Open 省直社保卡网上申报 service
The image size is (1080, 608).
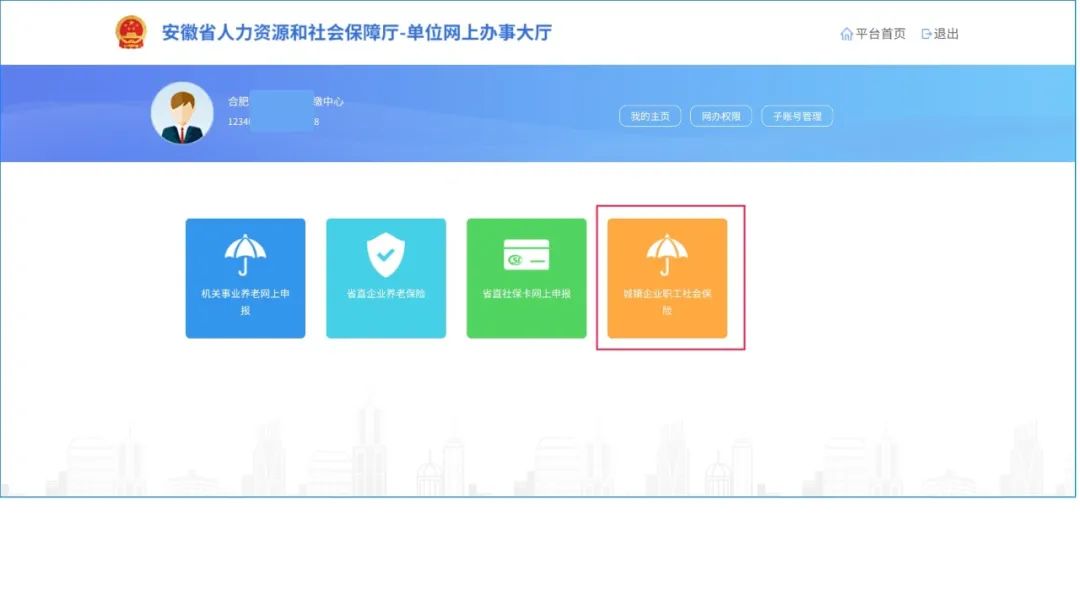tap(526, 278)
